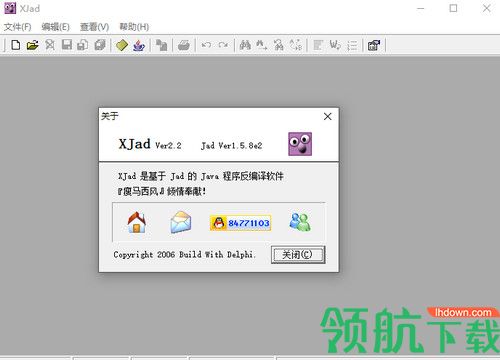Image resolution: width=500 pixels, height=360 pixels.
Task: Click the XJad Java 程序反编译软件 description line
Action: coord(201,176)
